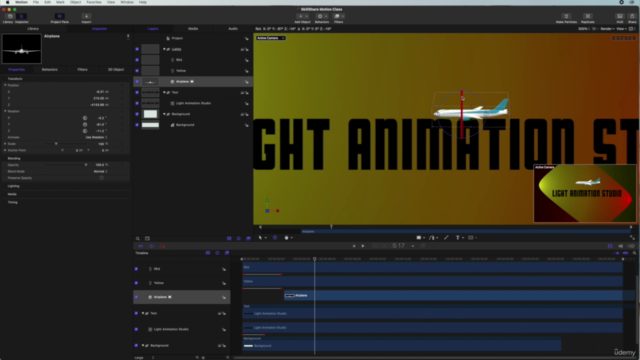The image size is (640, 360).
Task: Click the Replicate toolbar button
Action: coord(588,17)
